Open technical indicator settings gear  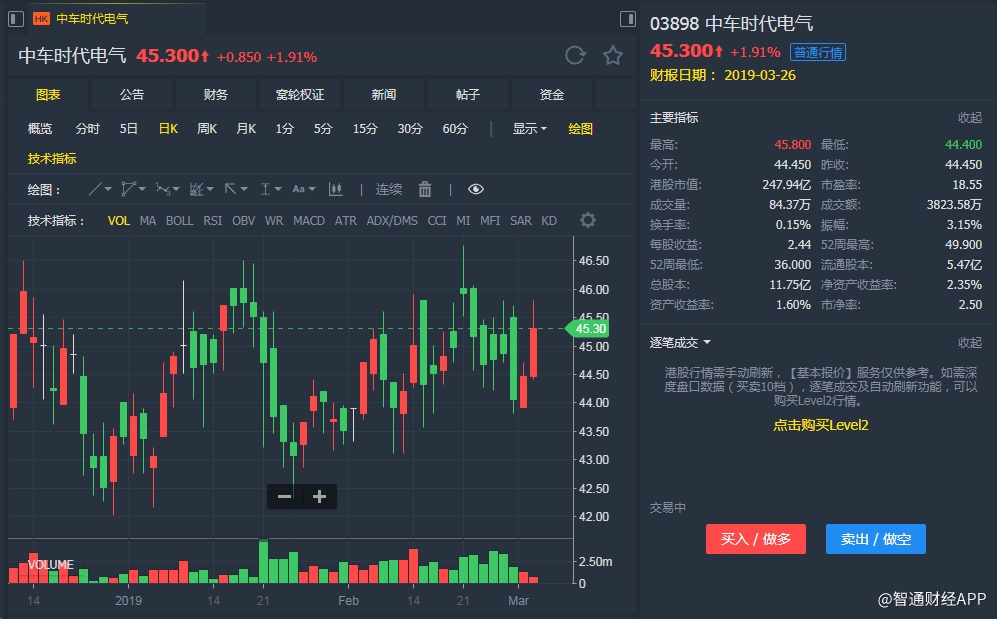[588, 220]
